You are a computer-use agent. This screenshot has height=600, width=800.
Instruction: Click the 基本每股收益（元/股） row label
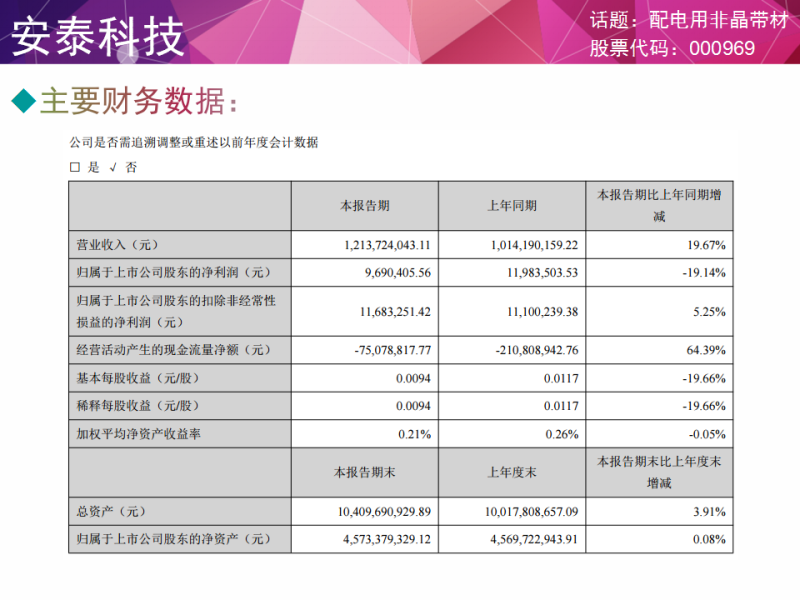pyautogui.click(x=138, y=378)
